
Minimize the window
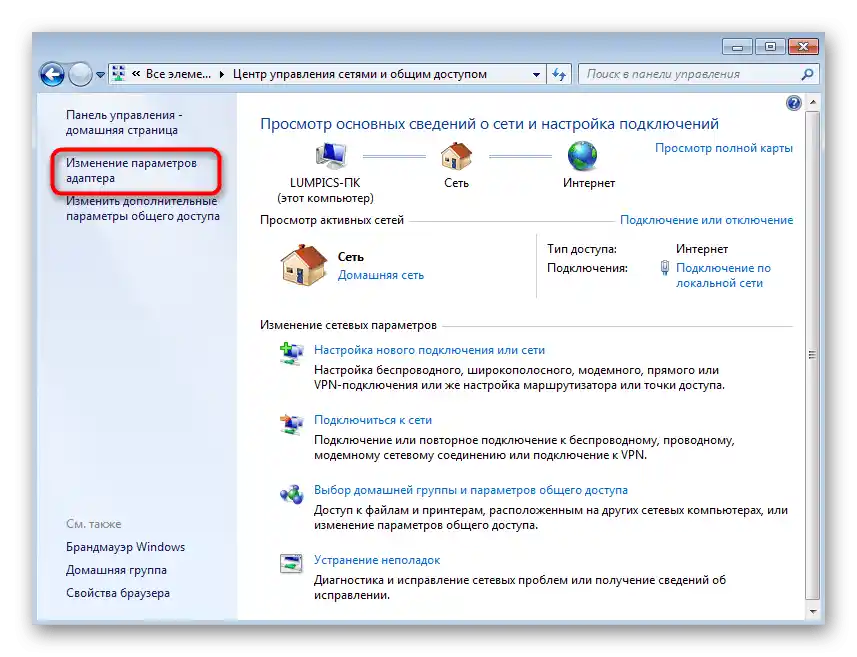click(737, 48)
